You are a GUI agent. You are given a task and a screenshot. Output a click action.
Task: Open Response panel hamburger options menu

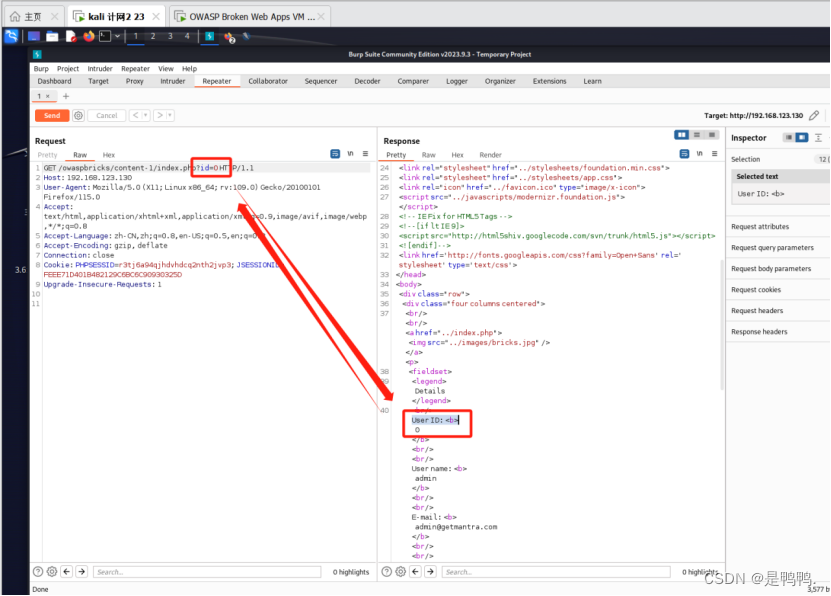point(714,154)
